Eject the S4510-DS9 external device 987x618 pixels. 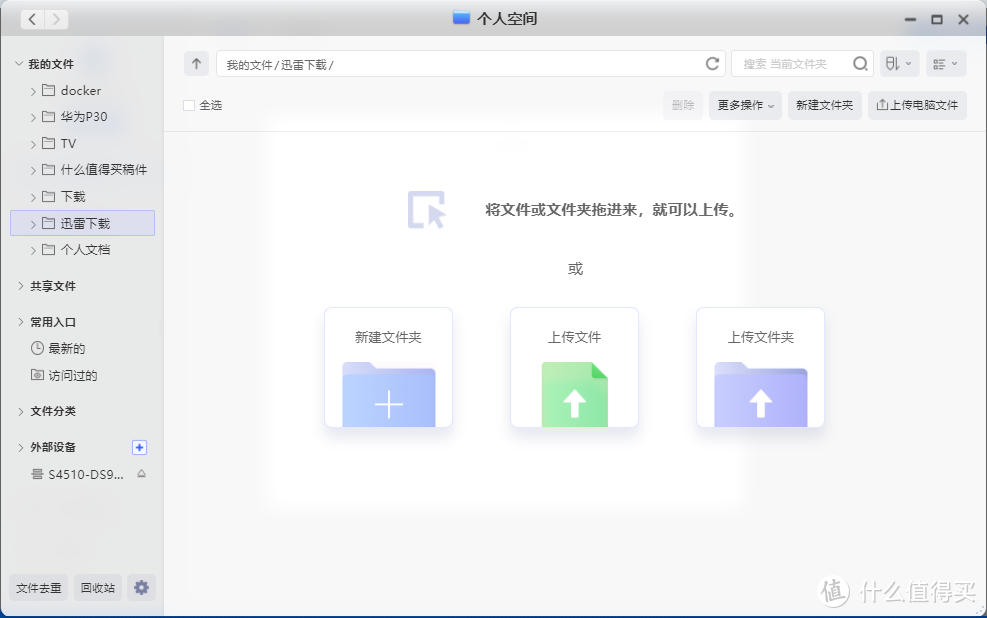click(x=141, y=474)
